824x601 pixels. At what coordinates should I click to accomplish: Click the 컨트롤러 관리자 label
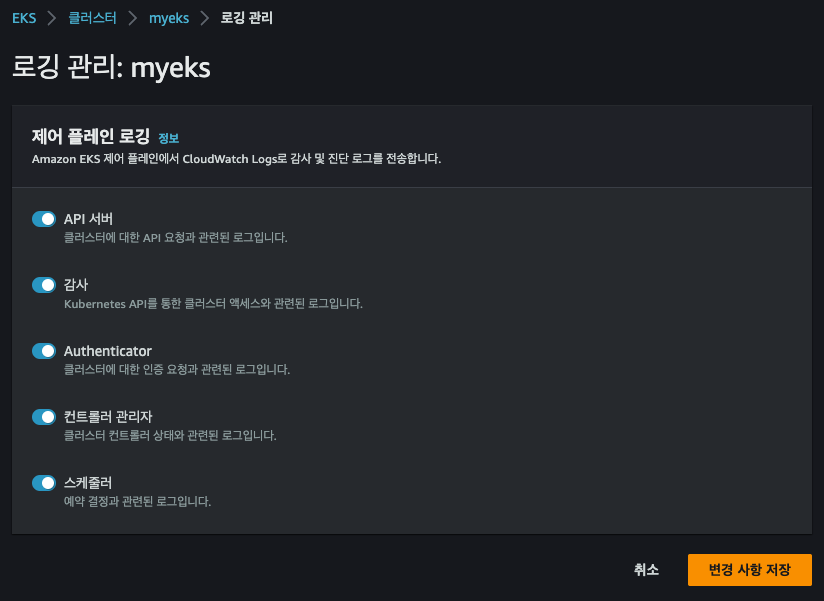(x=108, y=417)
